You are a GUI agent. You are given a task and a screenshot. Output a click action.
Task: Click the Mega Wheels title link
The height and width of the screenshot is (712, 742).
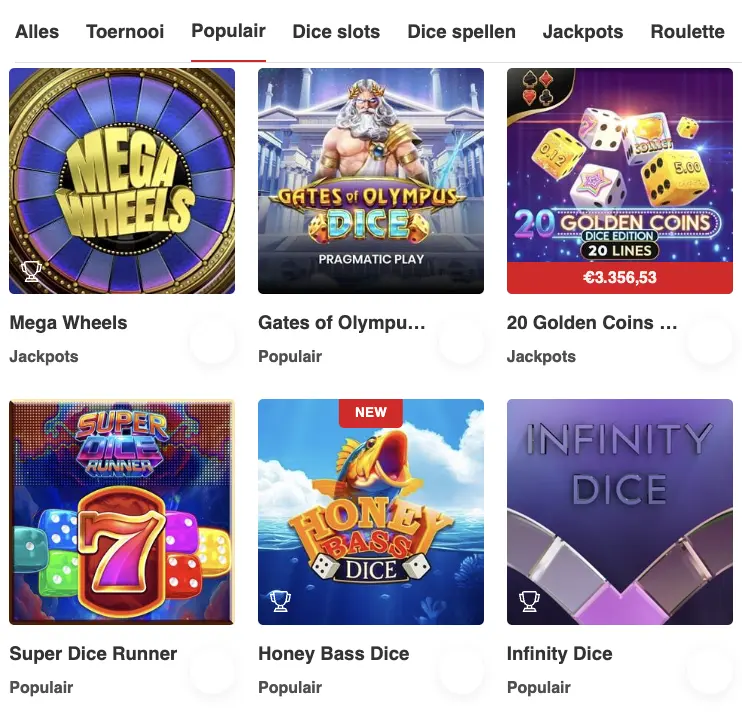point(68,323)
